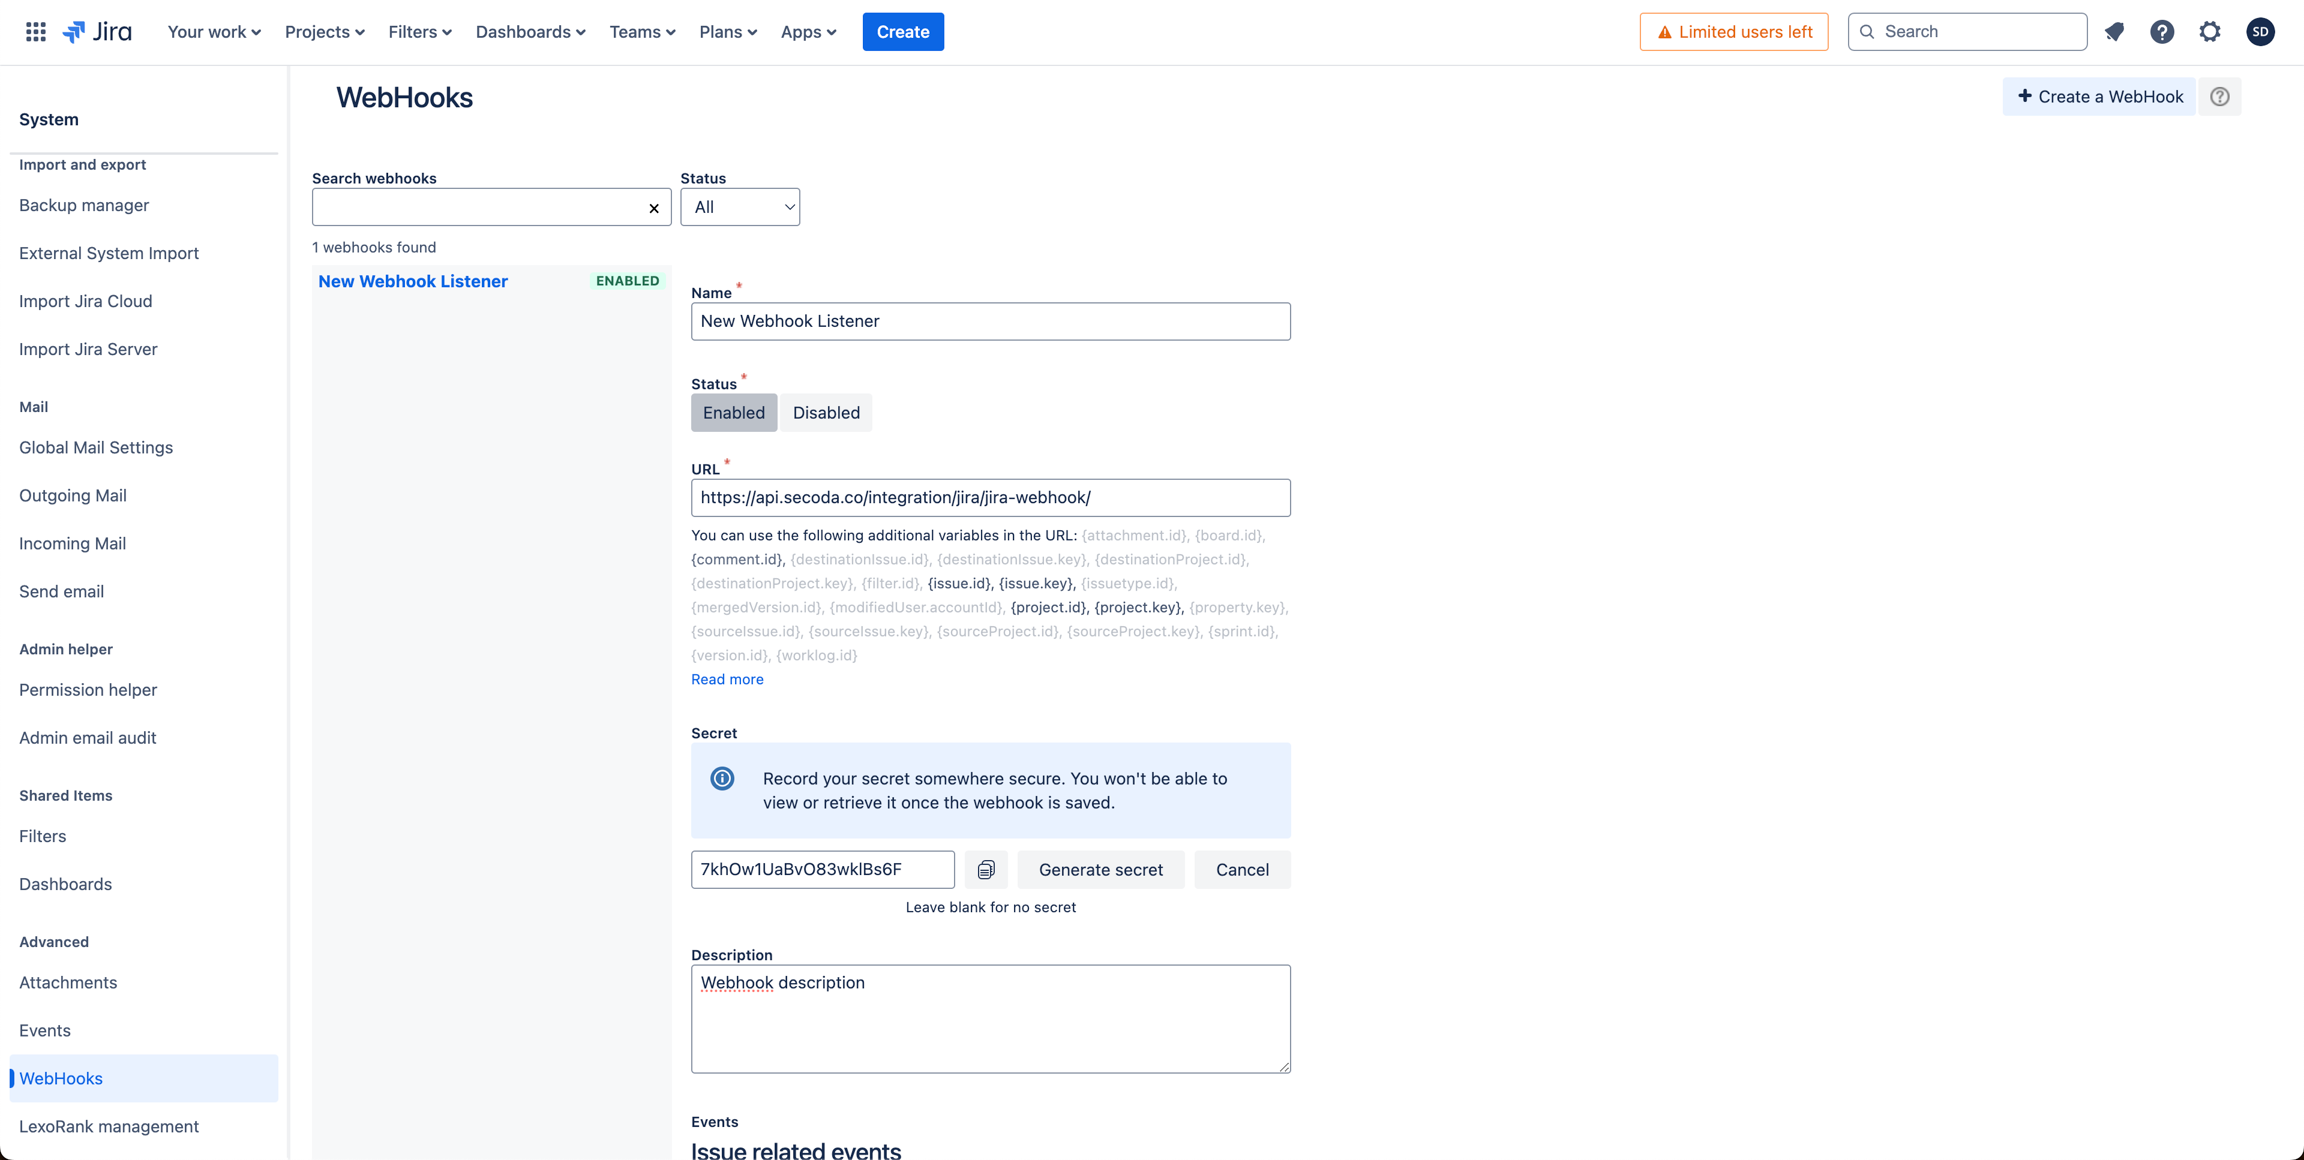Click the SD profile avatar
Image resolution: width=2304 pixels, height=1160 pixels.
click(2260, 32)
